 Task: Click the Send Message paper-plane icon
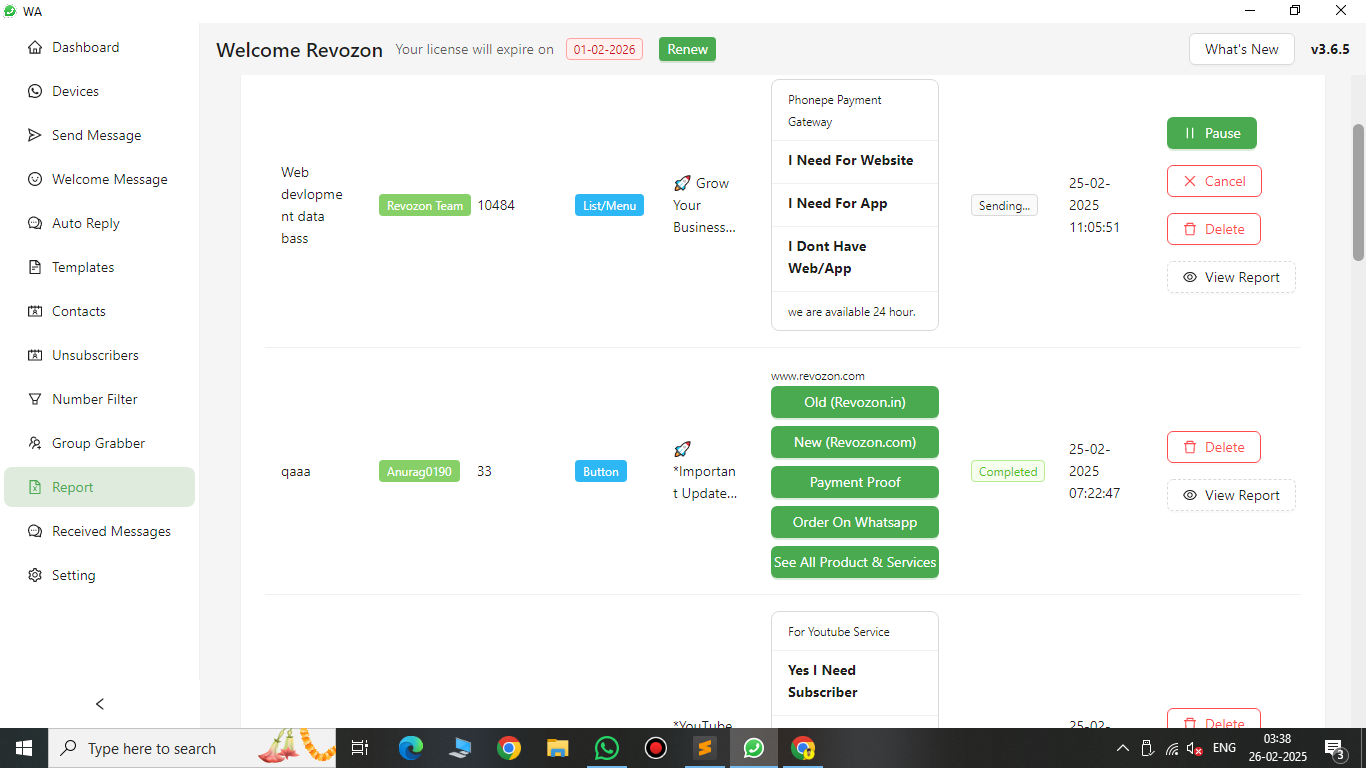coord(35,135)
